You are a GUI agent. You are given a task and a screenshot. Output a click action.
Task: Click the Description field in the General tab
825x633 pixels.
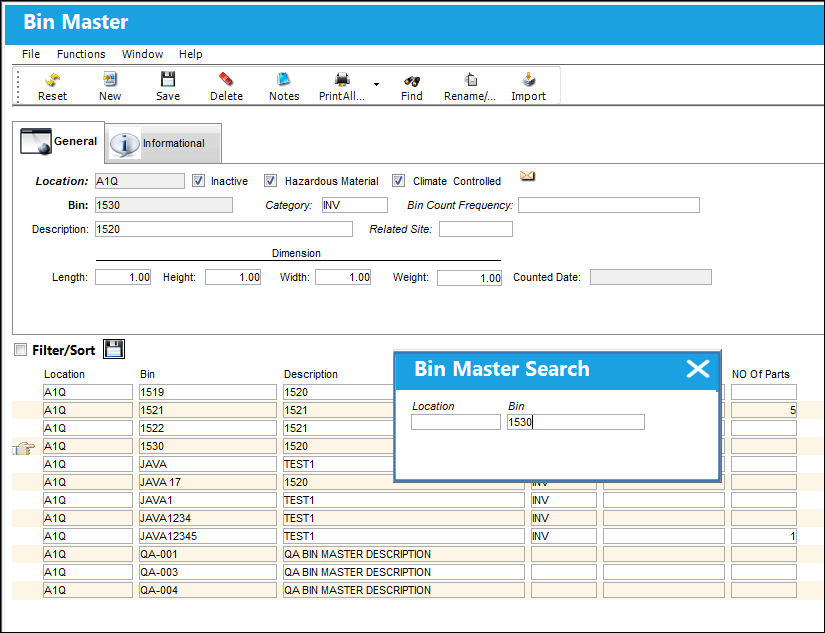click(x=224, y=229)
